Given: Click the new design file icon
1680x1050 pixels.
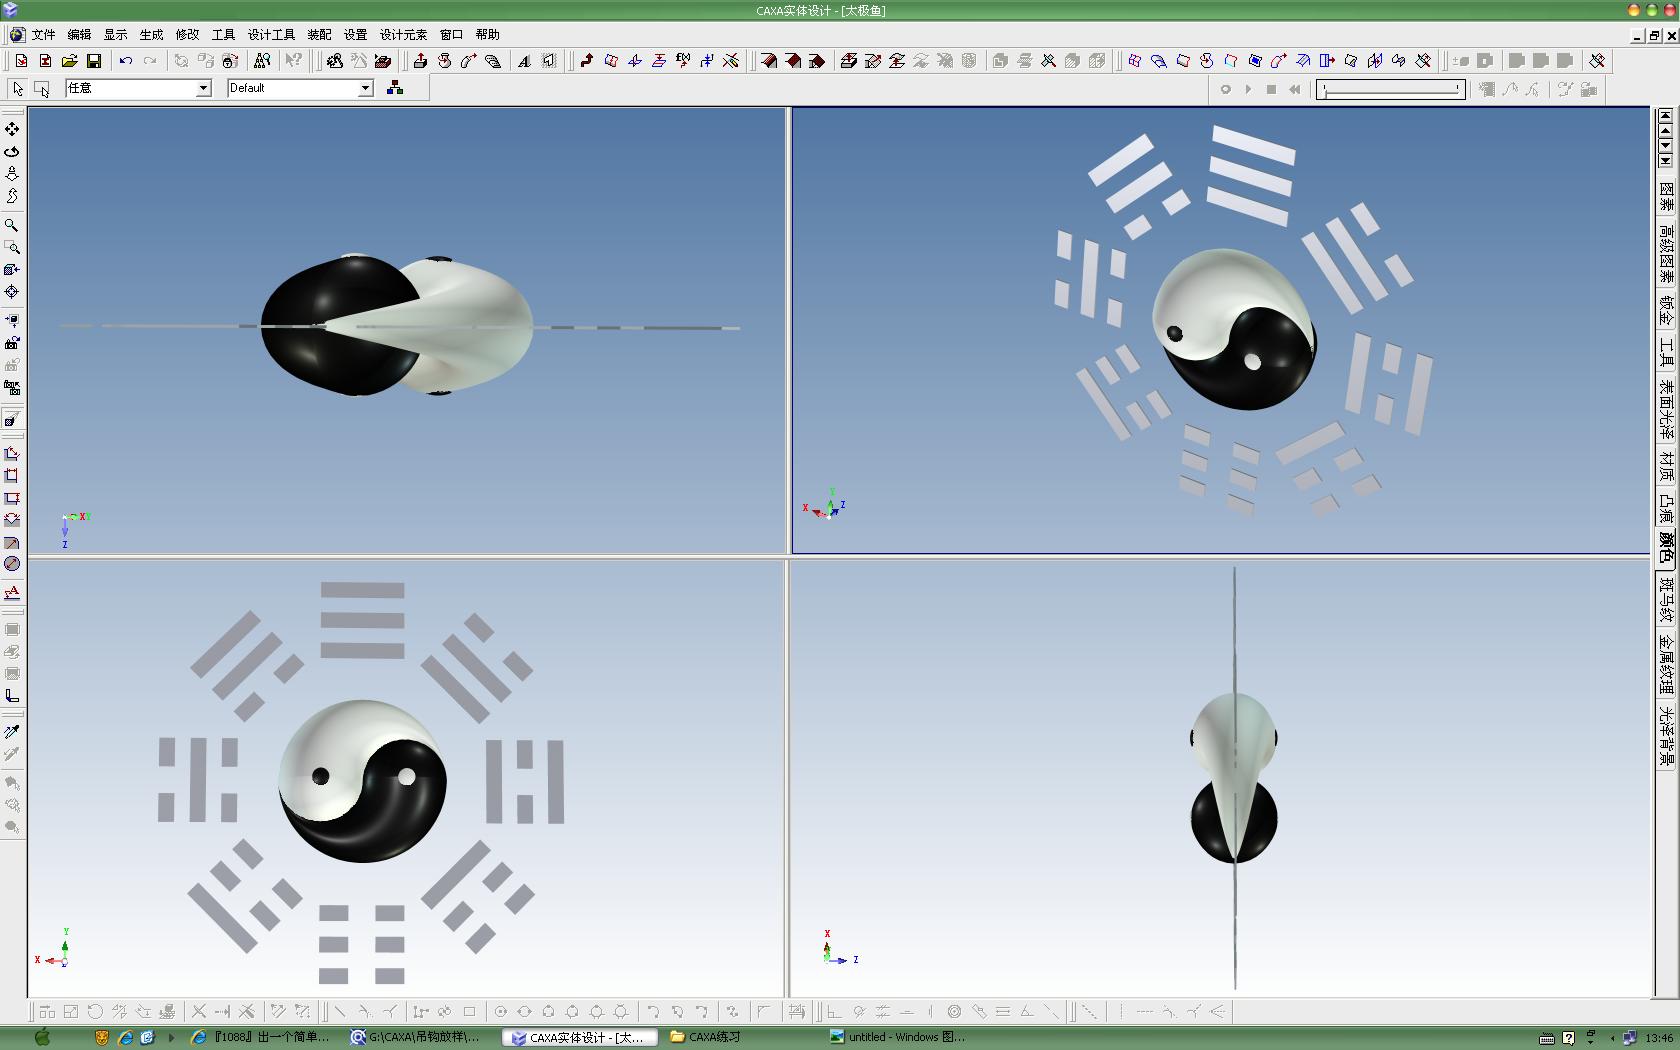Looking at the screenshot, I should click(21, 61).
